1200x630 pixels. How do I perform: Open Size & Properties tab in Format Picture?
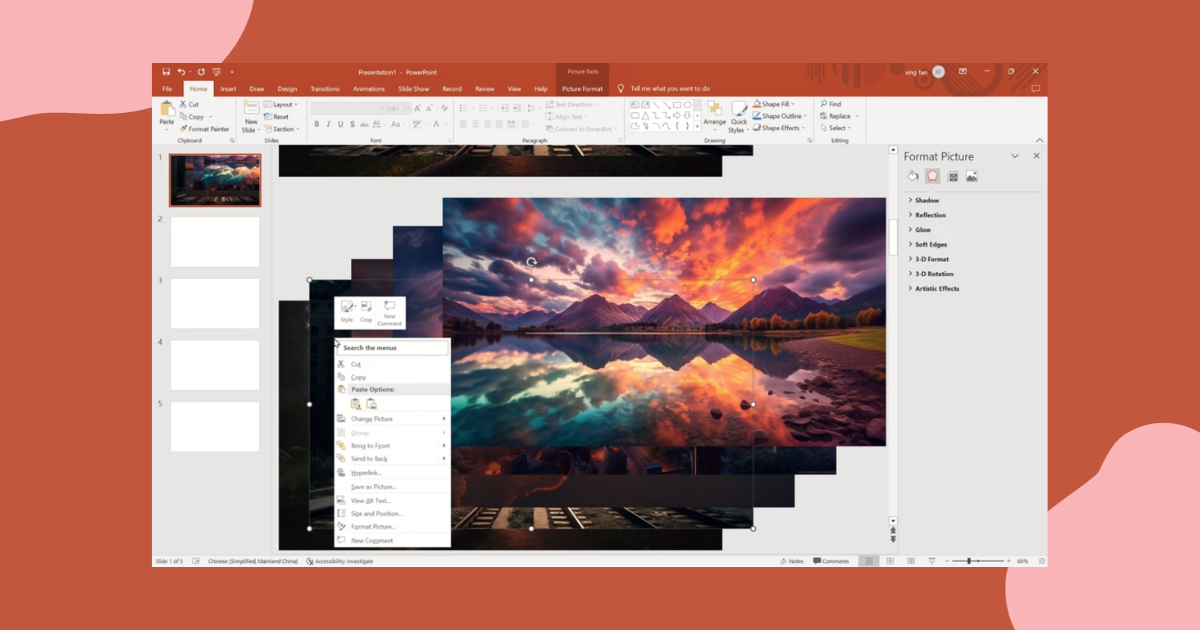click(x=952, y=176)
